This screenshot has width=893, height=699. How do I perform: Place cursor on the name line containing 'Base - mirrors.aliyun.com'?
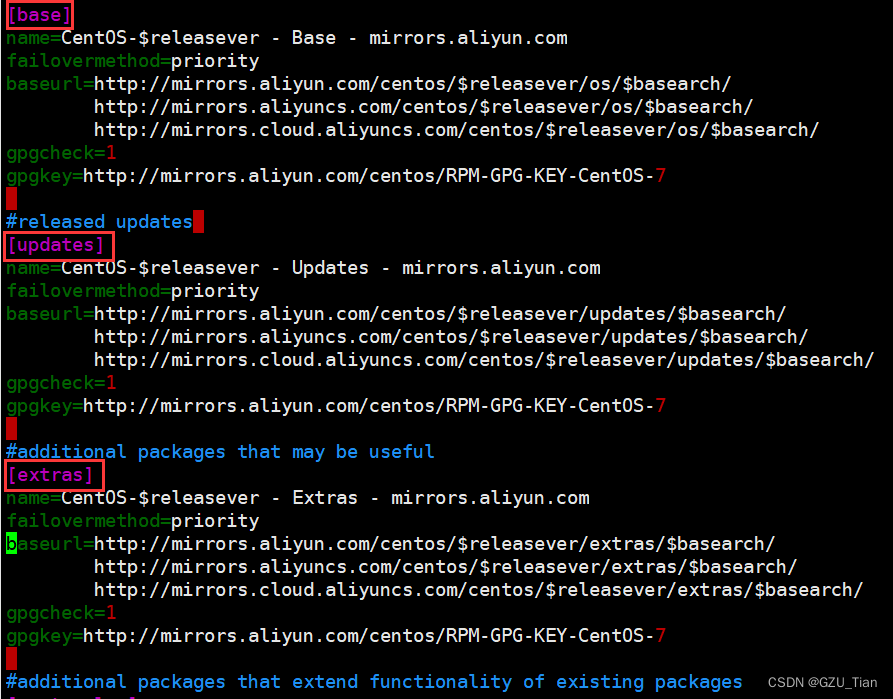[x=287, y=38]
